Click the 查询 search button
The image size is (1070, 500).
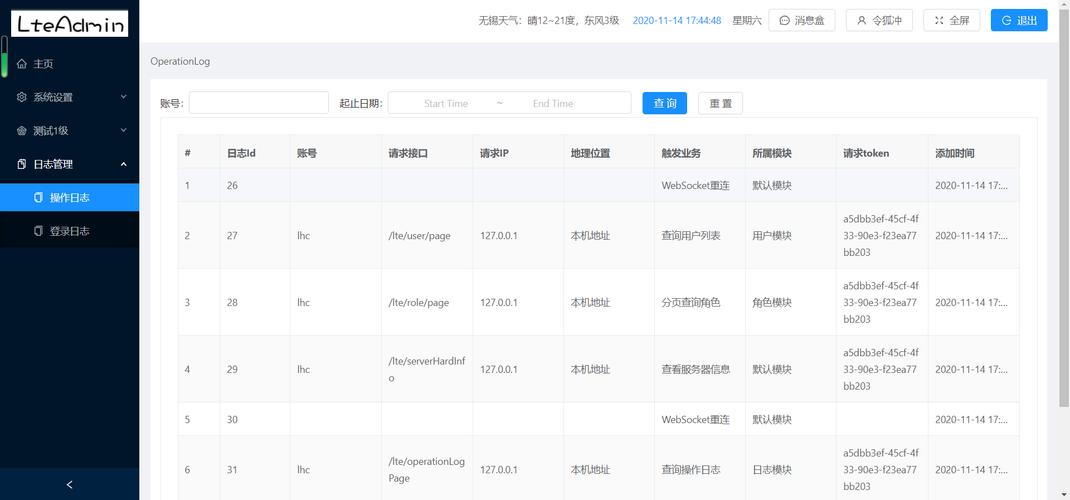(x=664, y=103)
